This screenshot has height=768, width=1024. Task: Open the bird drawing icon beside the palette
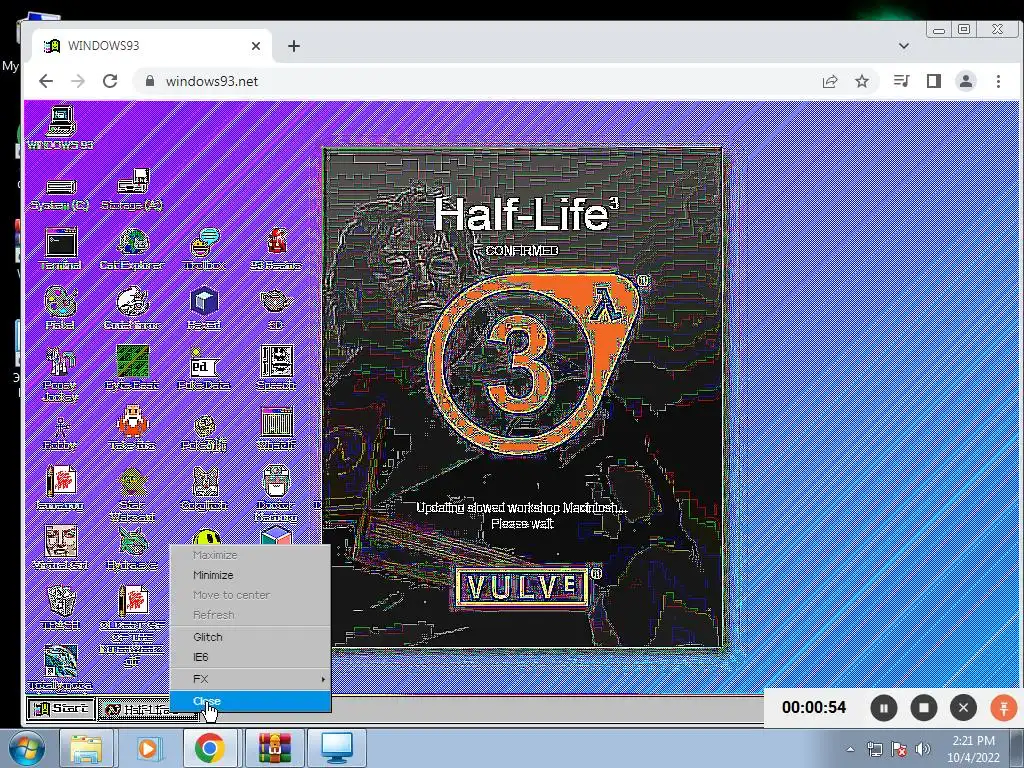pos(133,308)
